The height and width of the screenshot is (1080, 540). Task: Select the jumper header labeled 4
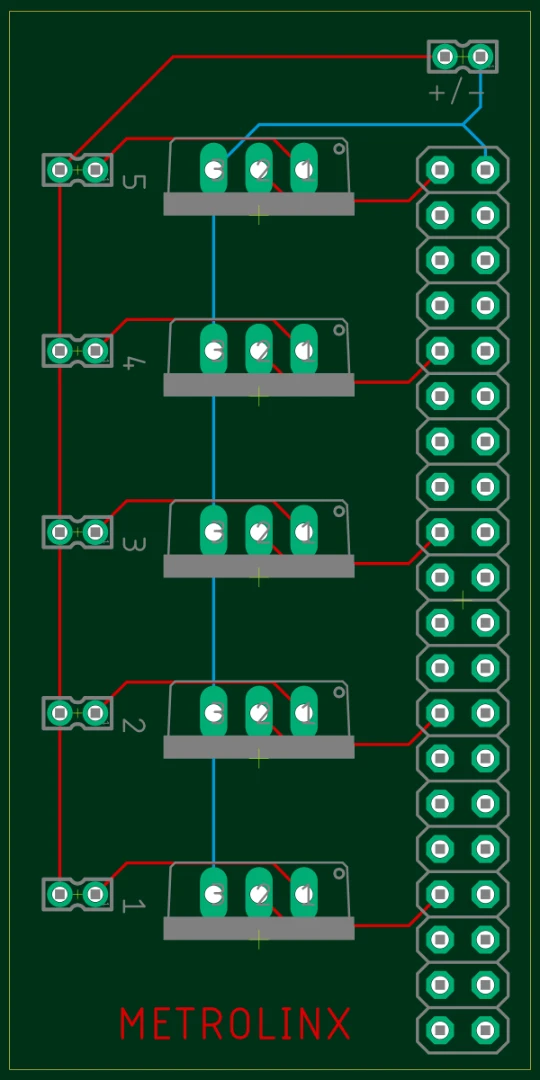[x=77, y=351]
